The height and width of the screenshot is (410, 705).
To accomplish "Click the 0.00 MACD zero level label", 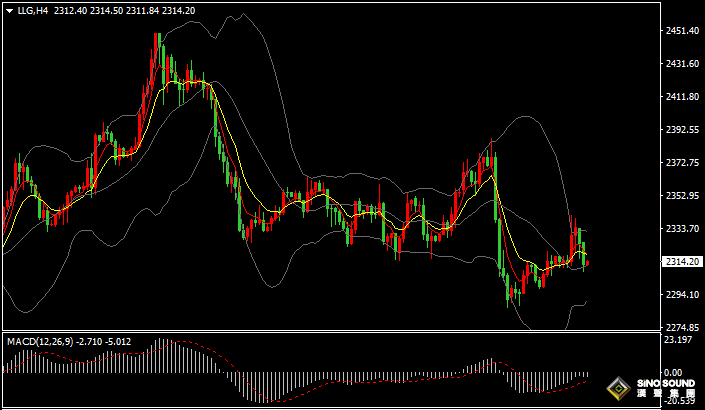I will pyautogui.click(x=675, y=372).
